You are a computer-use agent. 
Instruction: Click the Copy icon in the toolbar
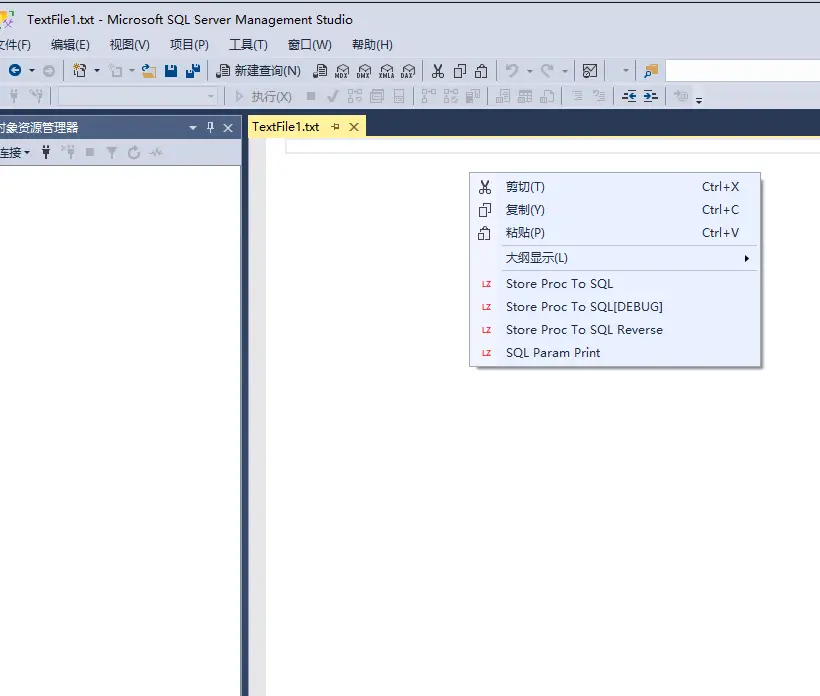pos(460,71)
